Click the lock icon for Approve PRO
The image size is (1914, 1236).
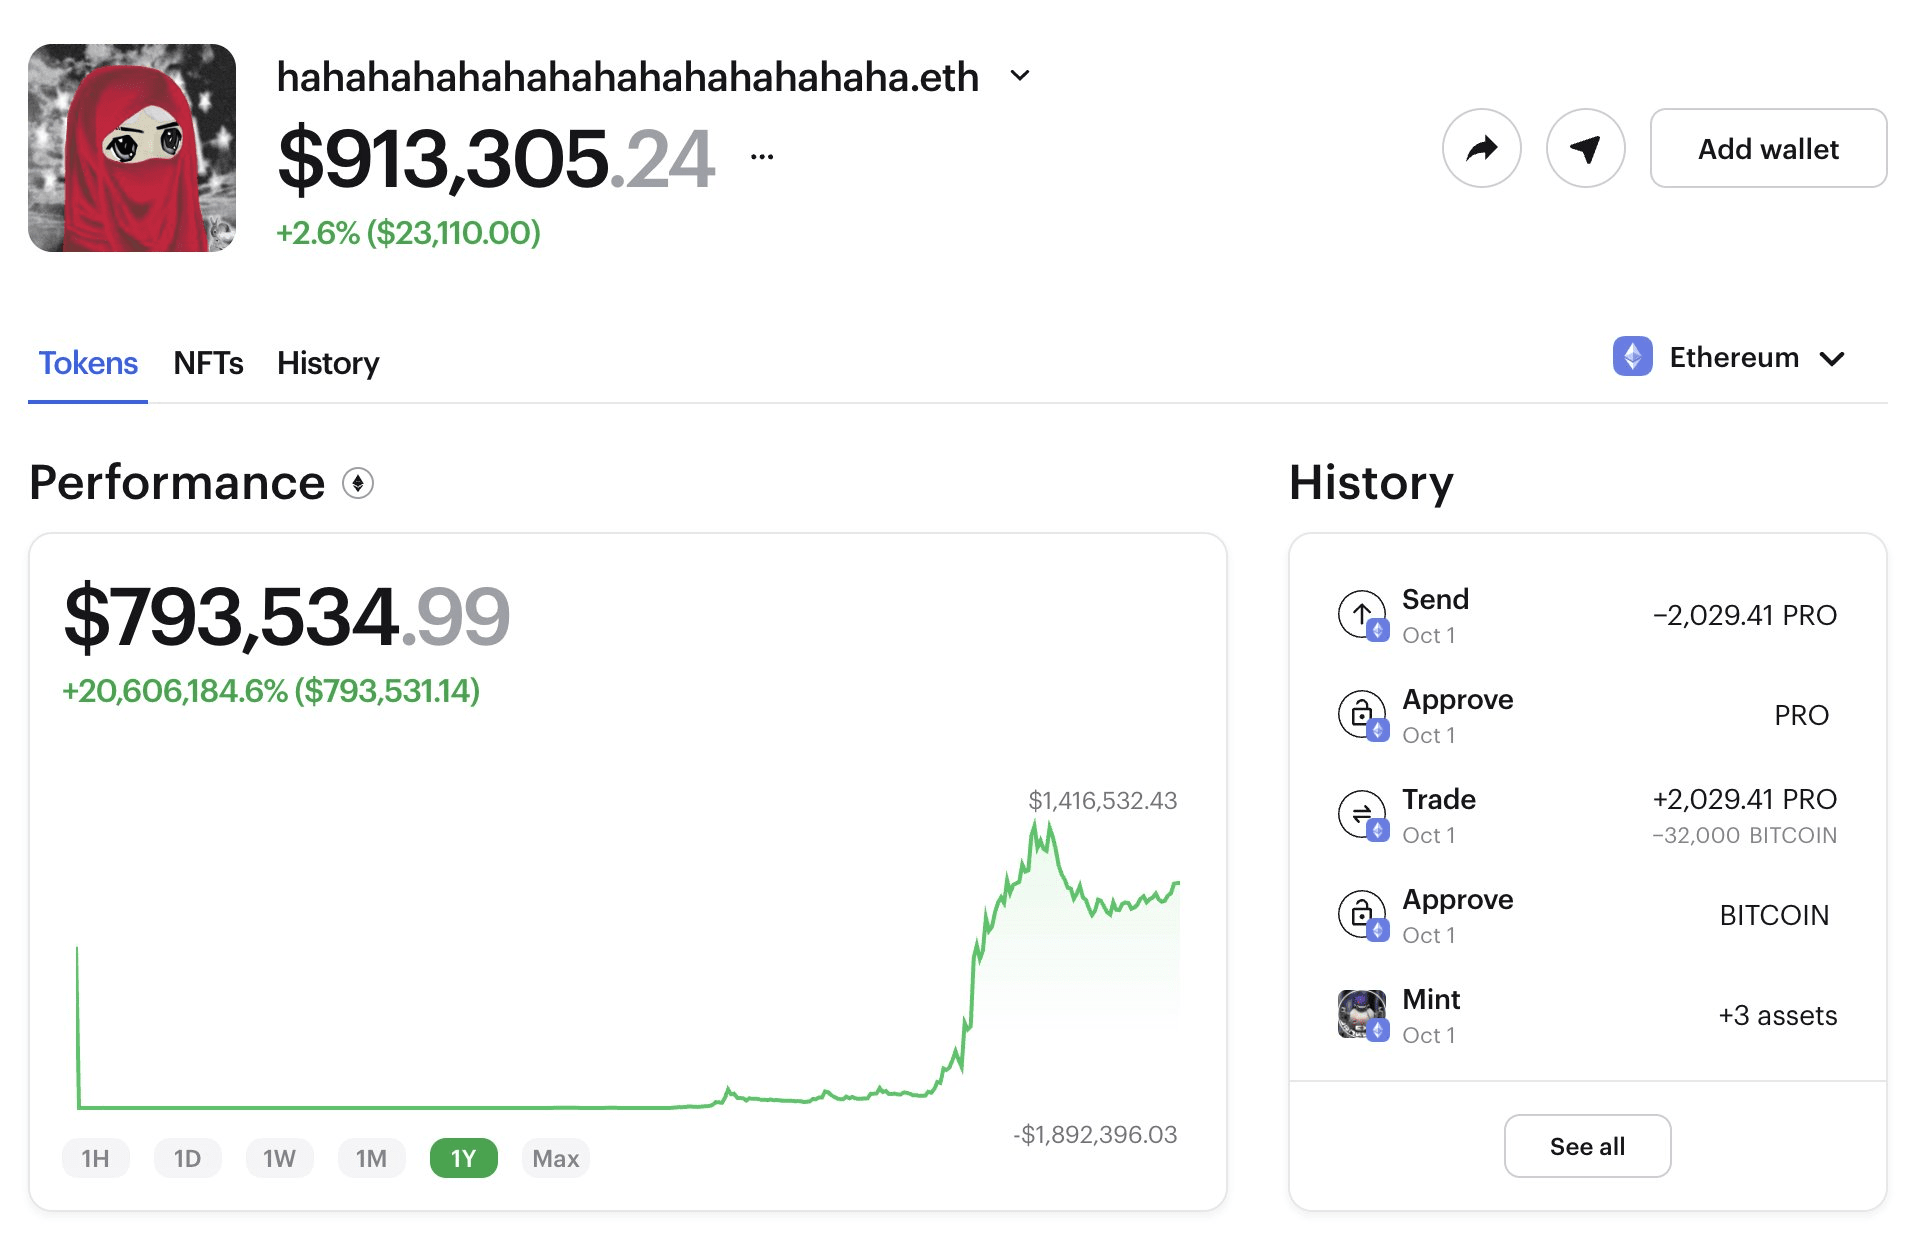click(x=1362, y=714)
